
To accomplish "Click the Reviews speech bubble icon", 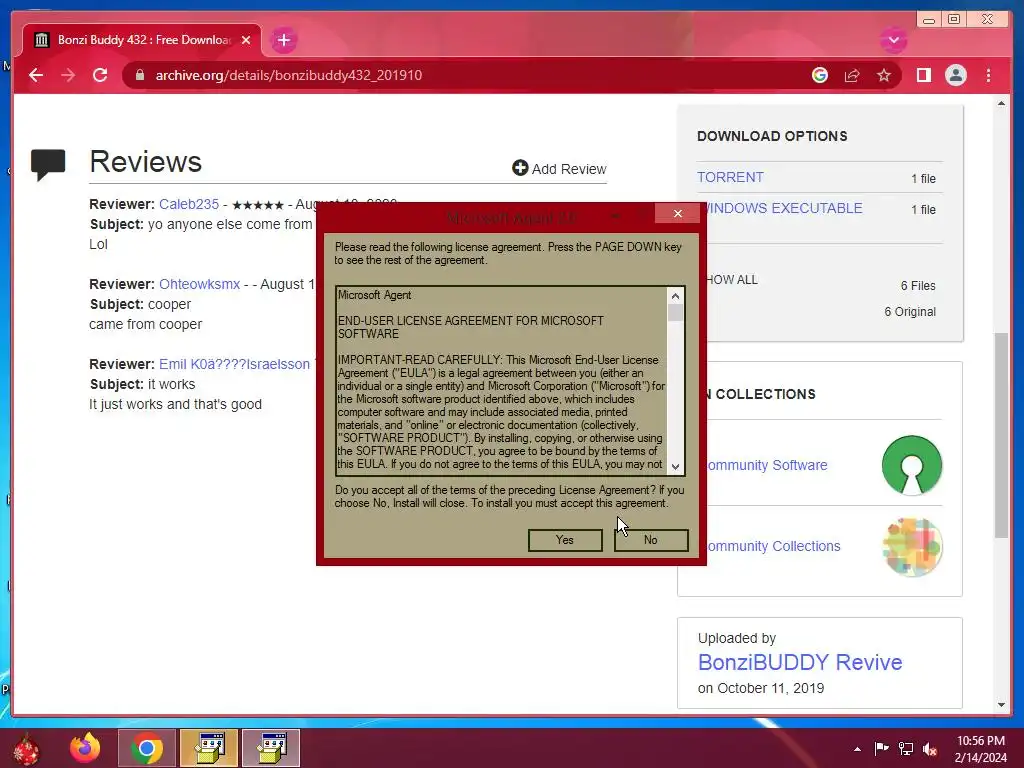I will click(48, 165).
